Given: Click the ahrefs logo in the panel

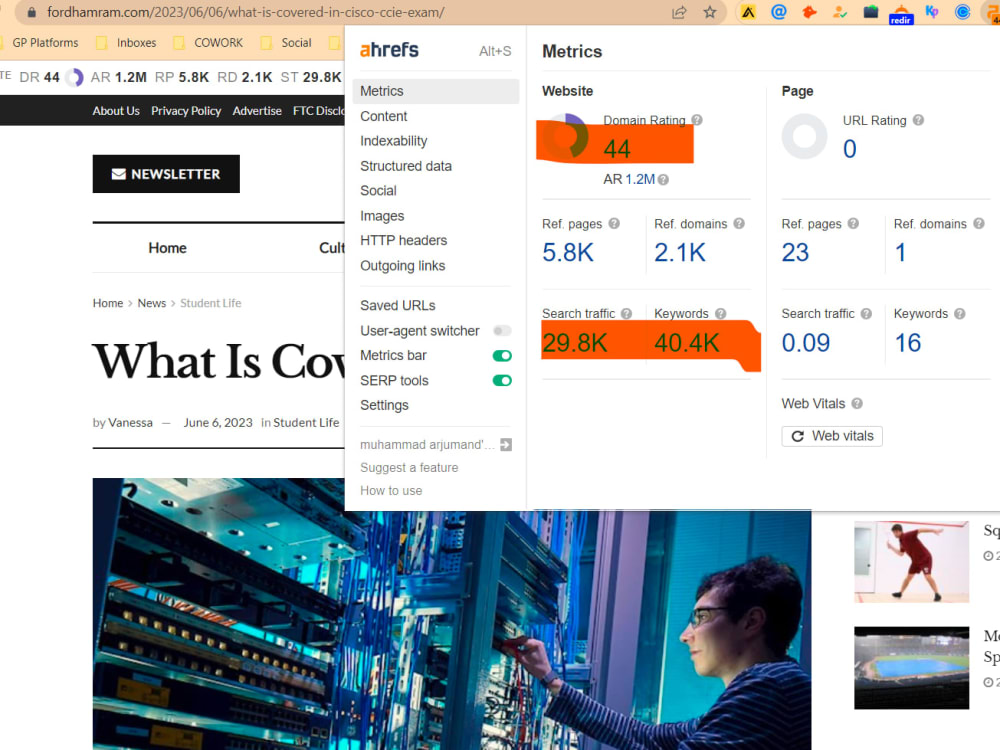Looking at the screenshot, I should click(x=389, y=50).
